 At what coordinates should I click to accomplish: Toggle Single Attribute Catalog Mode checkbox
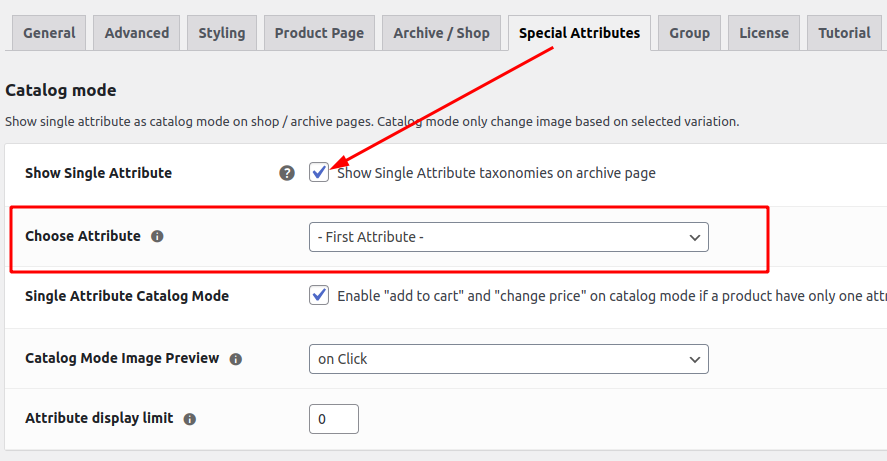319,295
